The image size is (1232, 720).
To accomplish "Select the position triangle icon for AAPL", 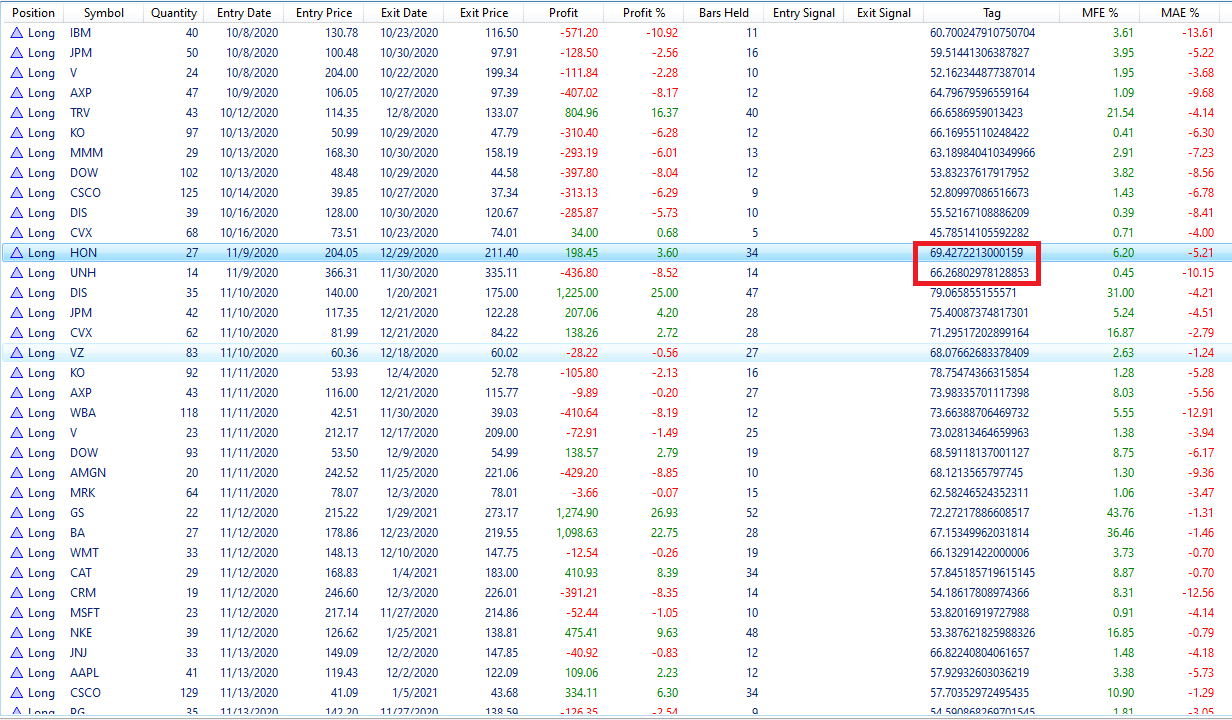I will (16, 673).
